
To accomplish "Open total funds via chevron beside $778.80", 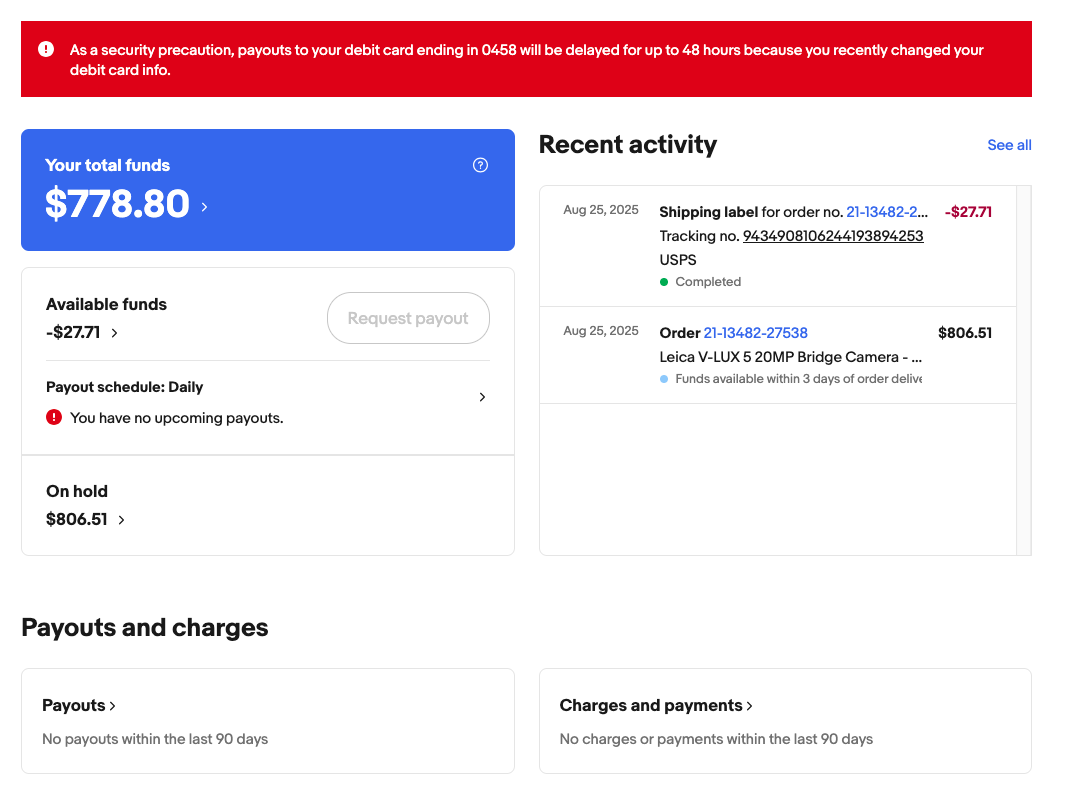I will coord(205,207).
